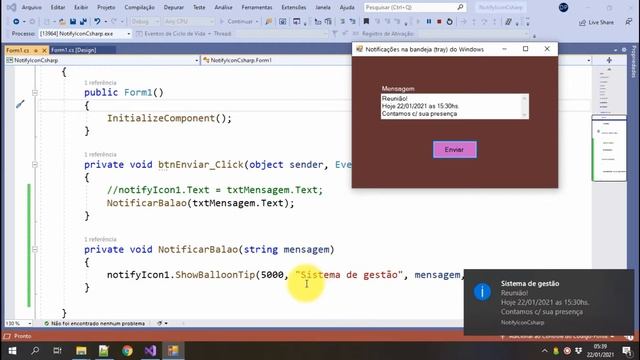Click the hot reload flame icon
Image resolution: width=640 pixels, height=360 pixels.
click(269, 22)
